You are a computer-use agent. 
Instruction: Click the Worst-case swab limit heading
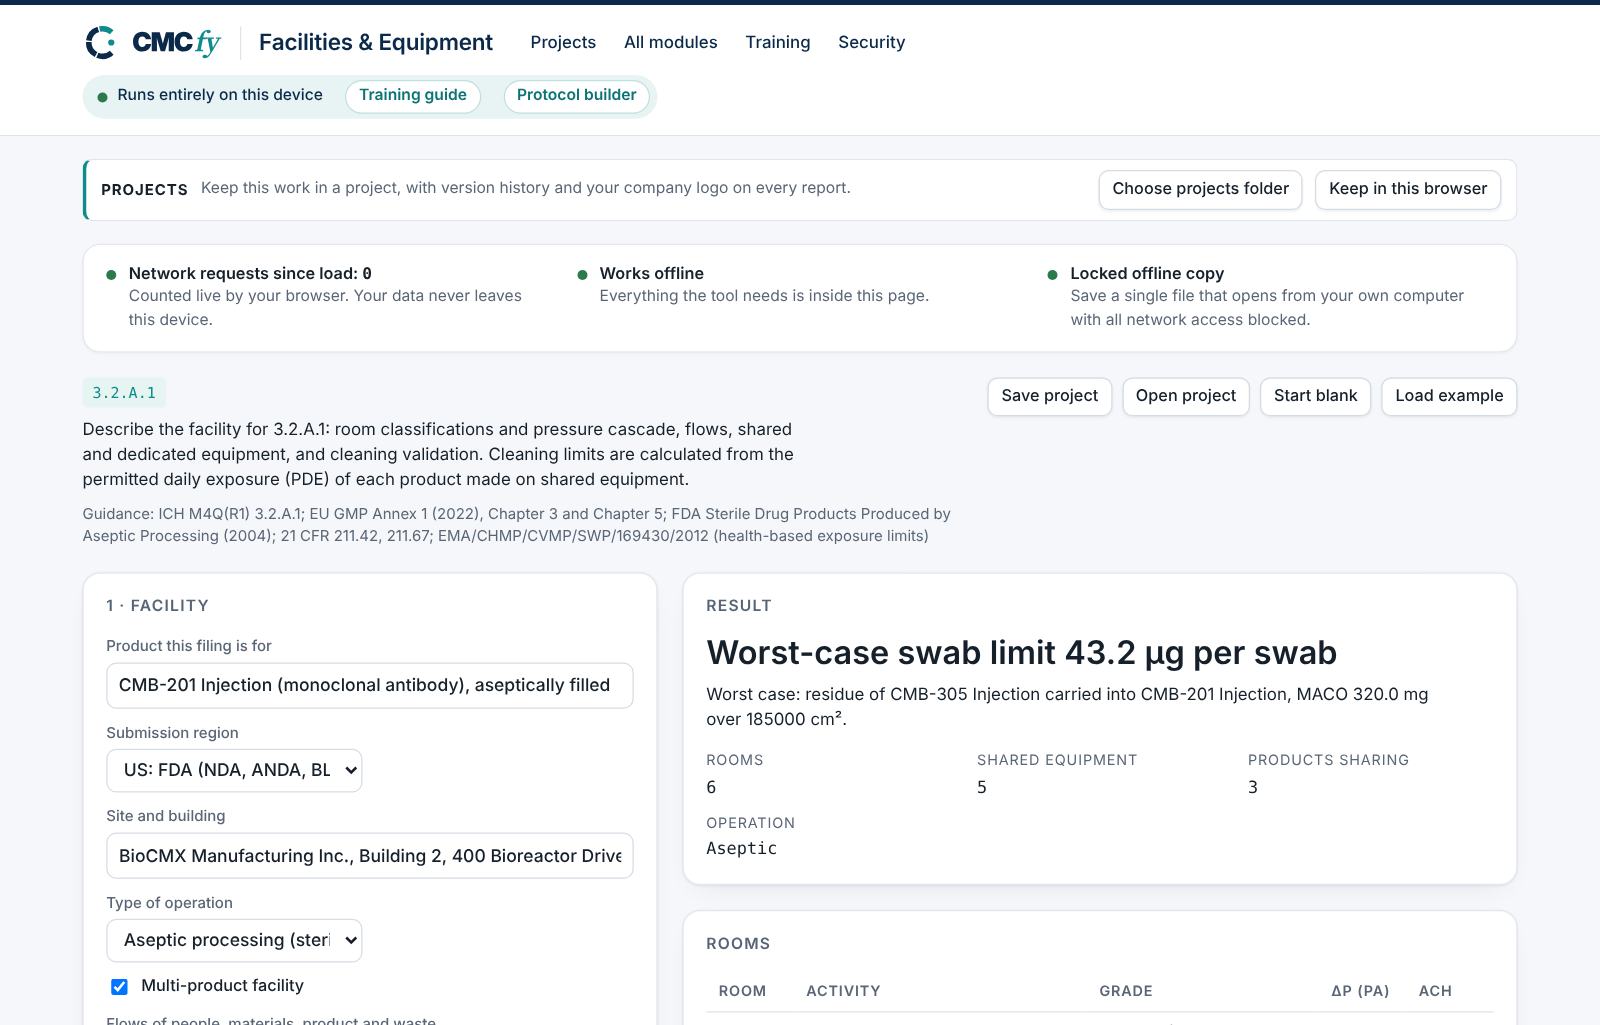(x=1021, y=653)
